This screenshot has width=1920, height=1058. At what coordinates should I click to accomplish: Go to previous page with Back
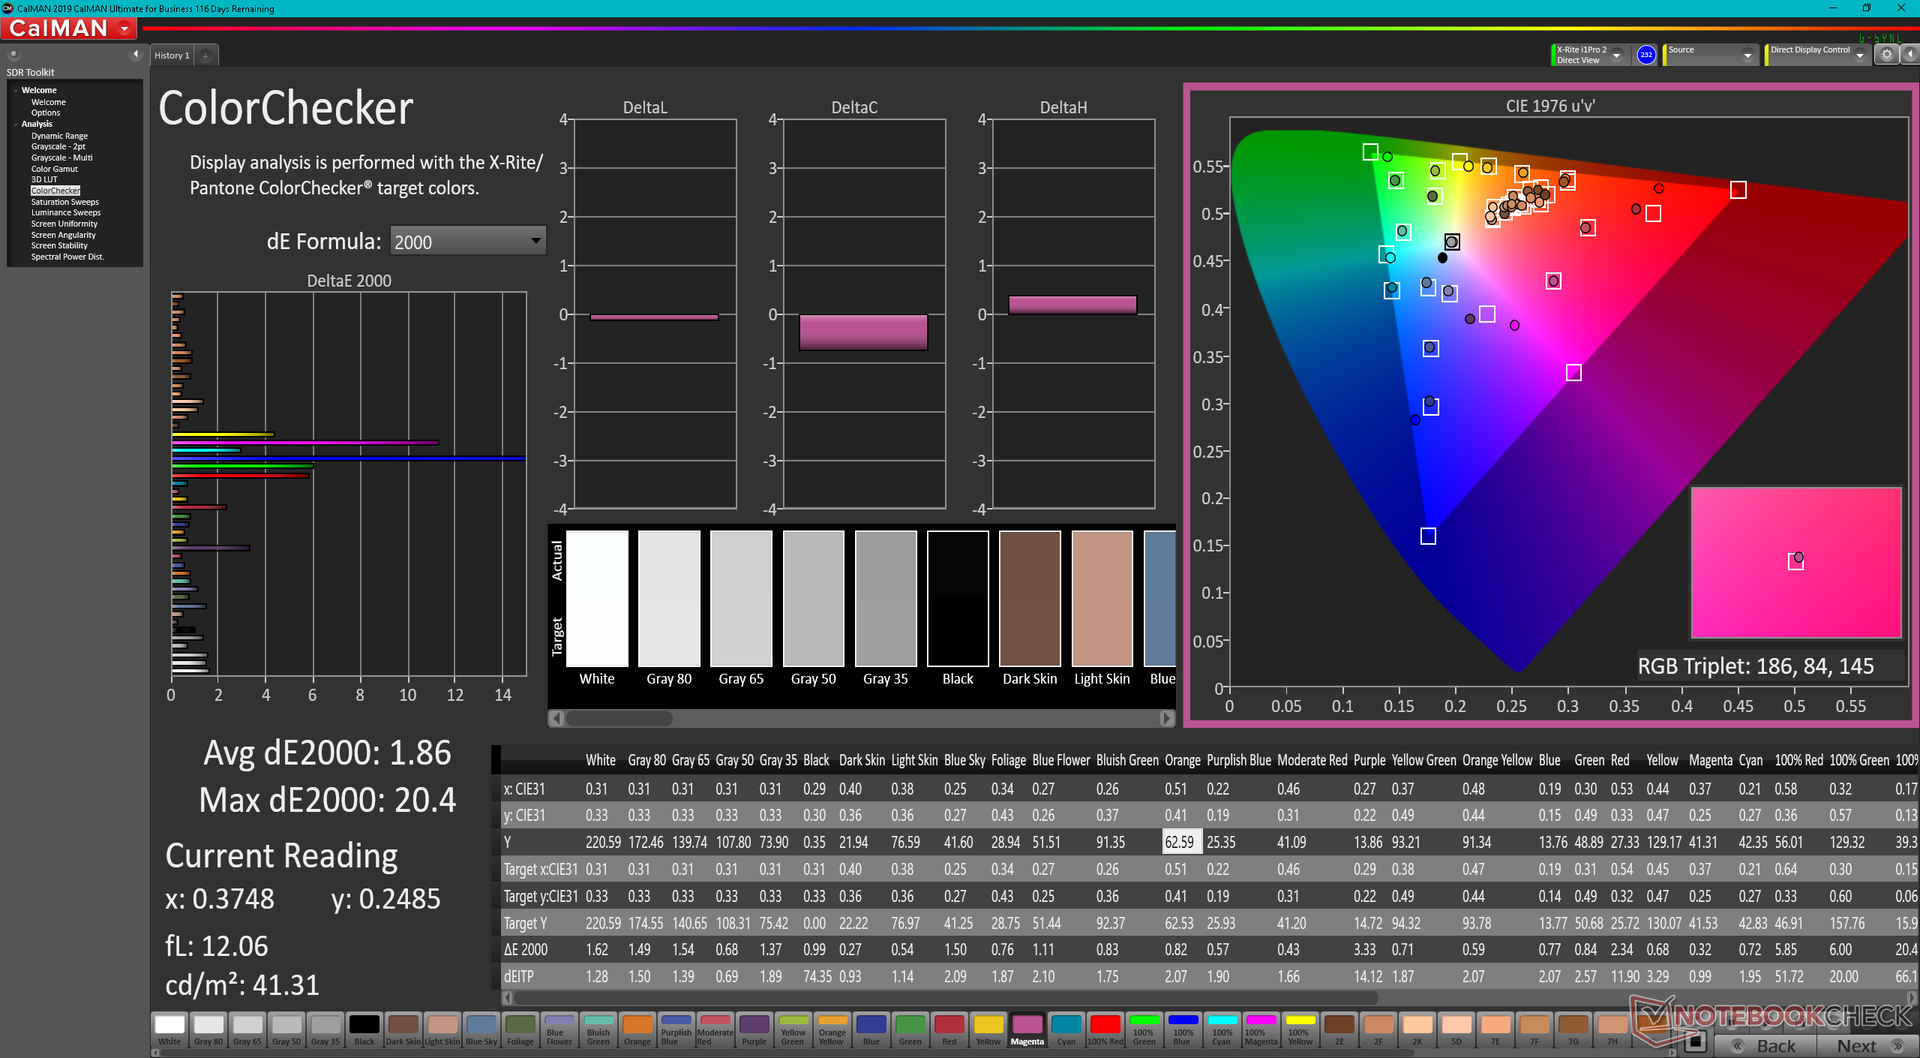[x=1765, y=1045]
